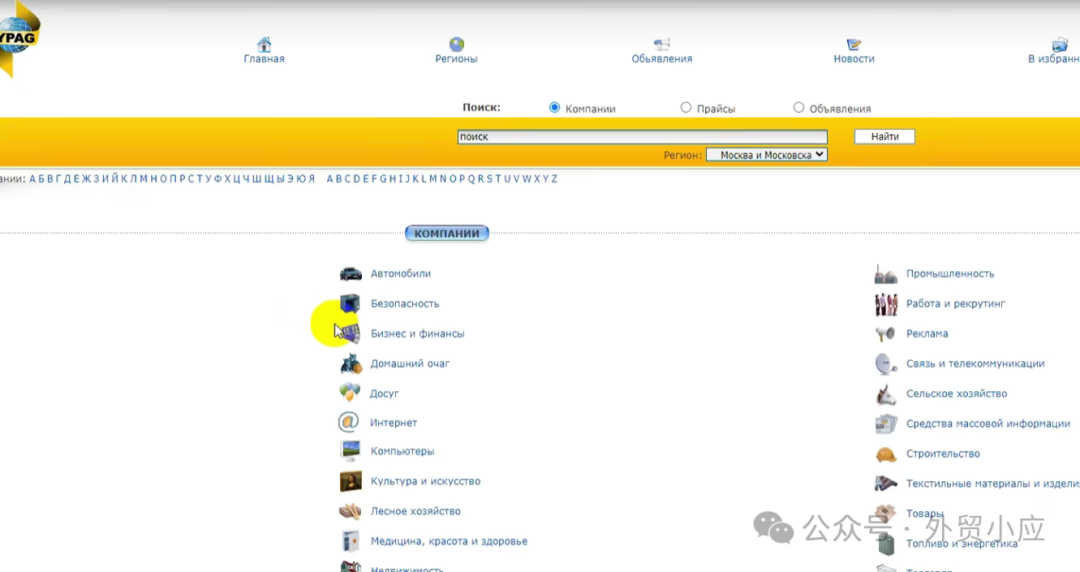Select the Объявления search radio button
The height and width of the screenshot is (572, 1080).
click(x=798, y=108)
